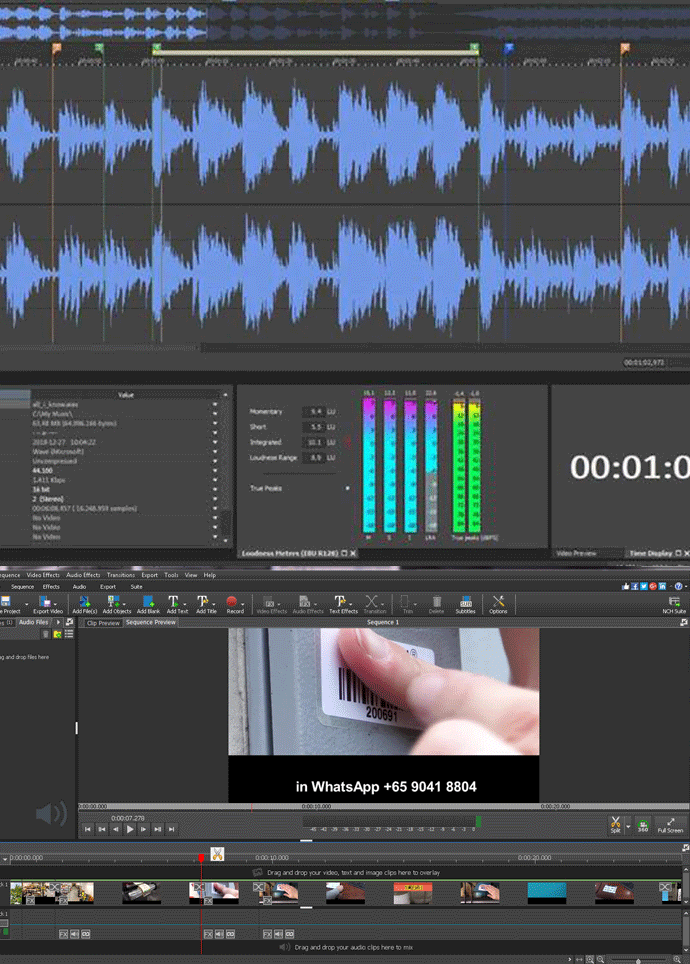The height and width of the screenshot is (964, 690).
Task: Expand dropdown next to 16 bit value
Action: click(x=215, y=489)
